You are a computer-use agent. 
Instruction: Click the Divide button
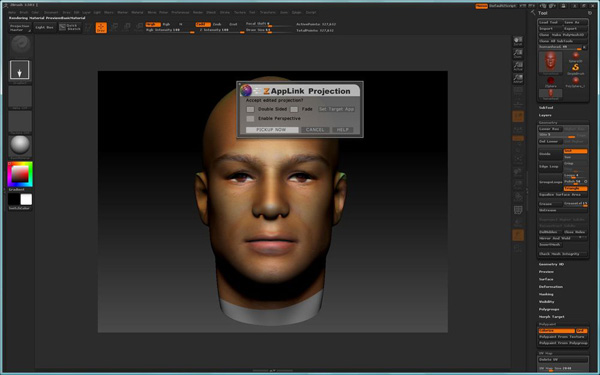(x=550, y=154)
